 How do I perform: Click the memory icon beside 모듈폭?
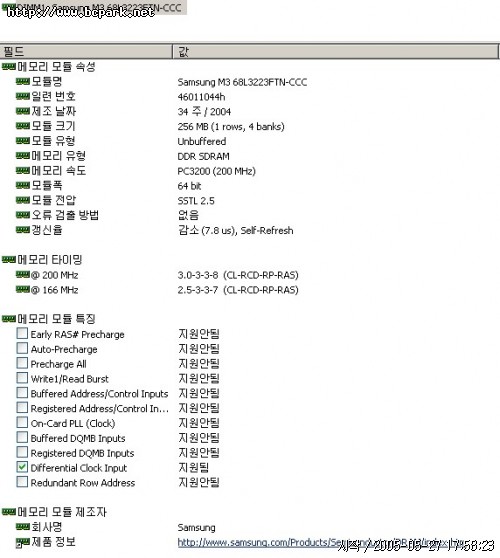[22, 185]
